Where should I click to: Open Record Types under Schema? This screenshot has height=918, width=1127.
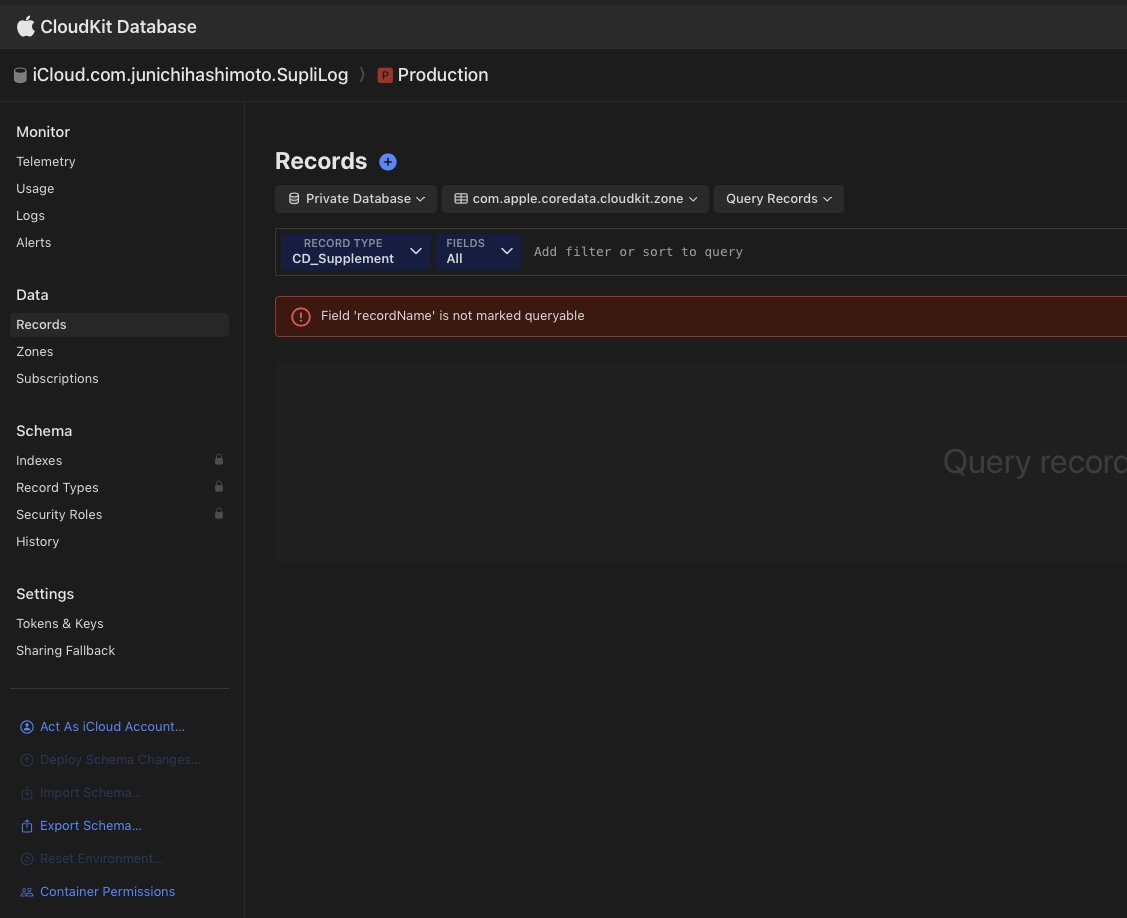58,487
